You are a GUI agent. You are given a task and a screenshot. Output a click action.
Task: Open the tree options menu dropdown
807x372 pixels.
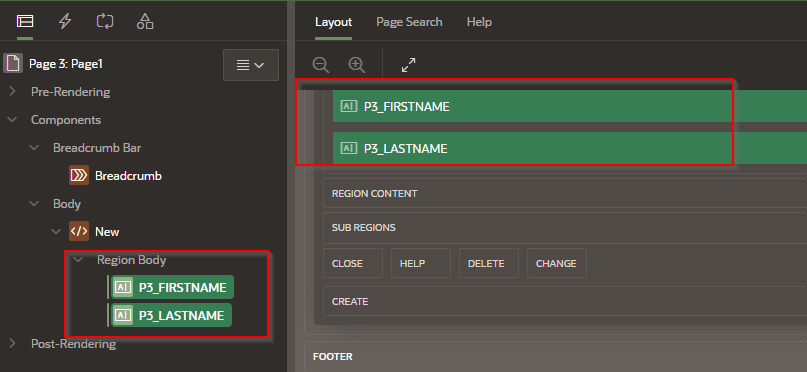click(x=251, y=65)
